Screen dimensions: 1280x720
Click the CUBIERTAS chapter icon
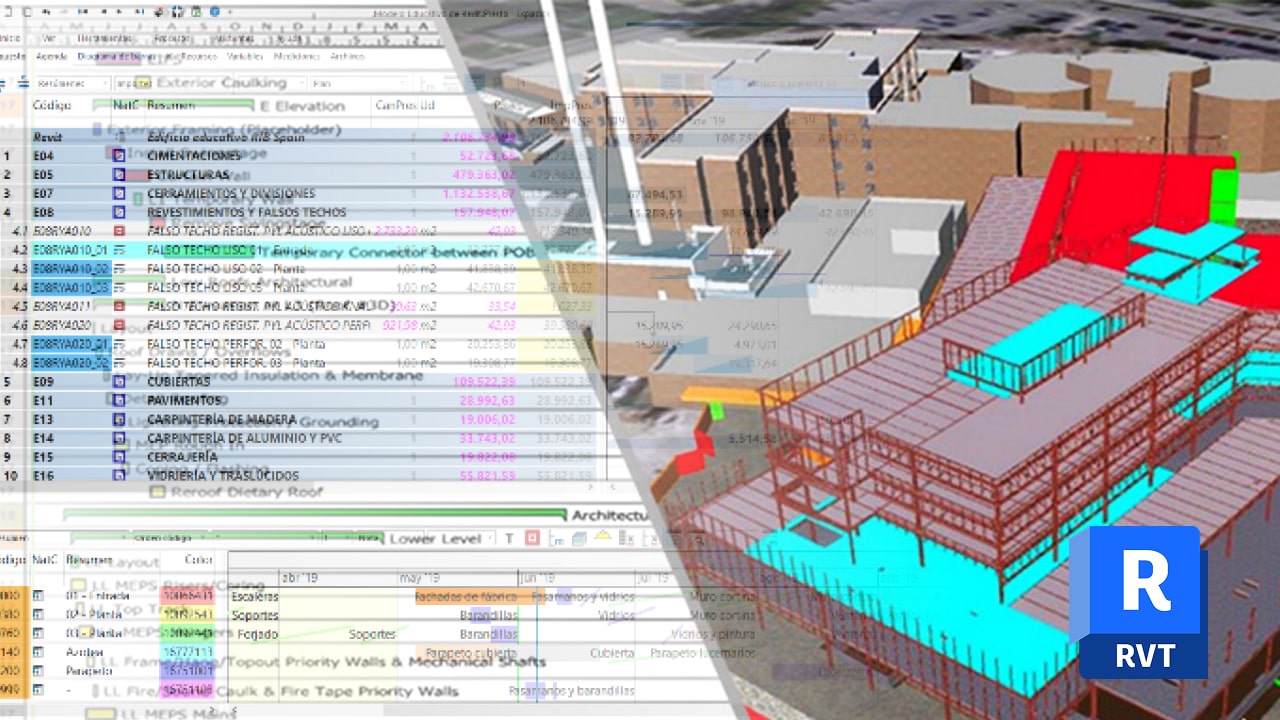(119, 382)
